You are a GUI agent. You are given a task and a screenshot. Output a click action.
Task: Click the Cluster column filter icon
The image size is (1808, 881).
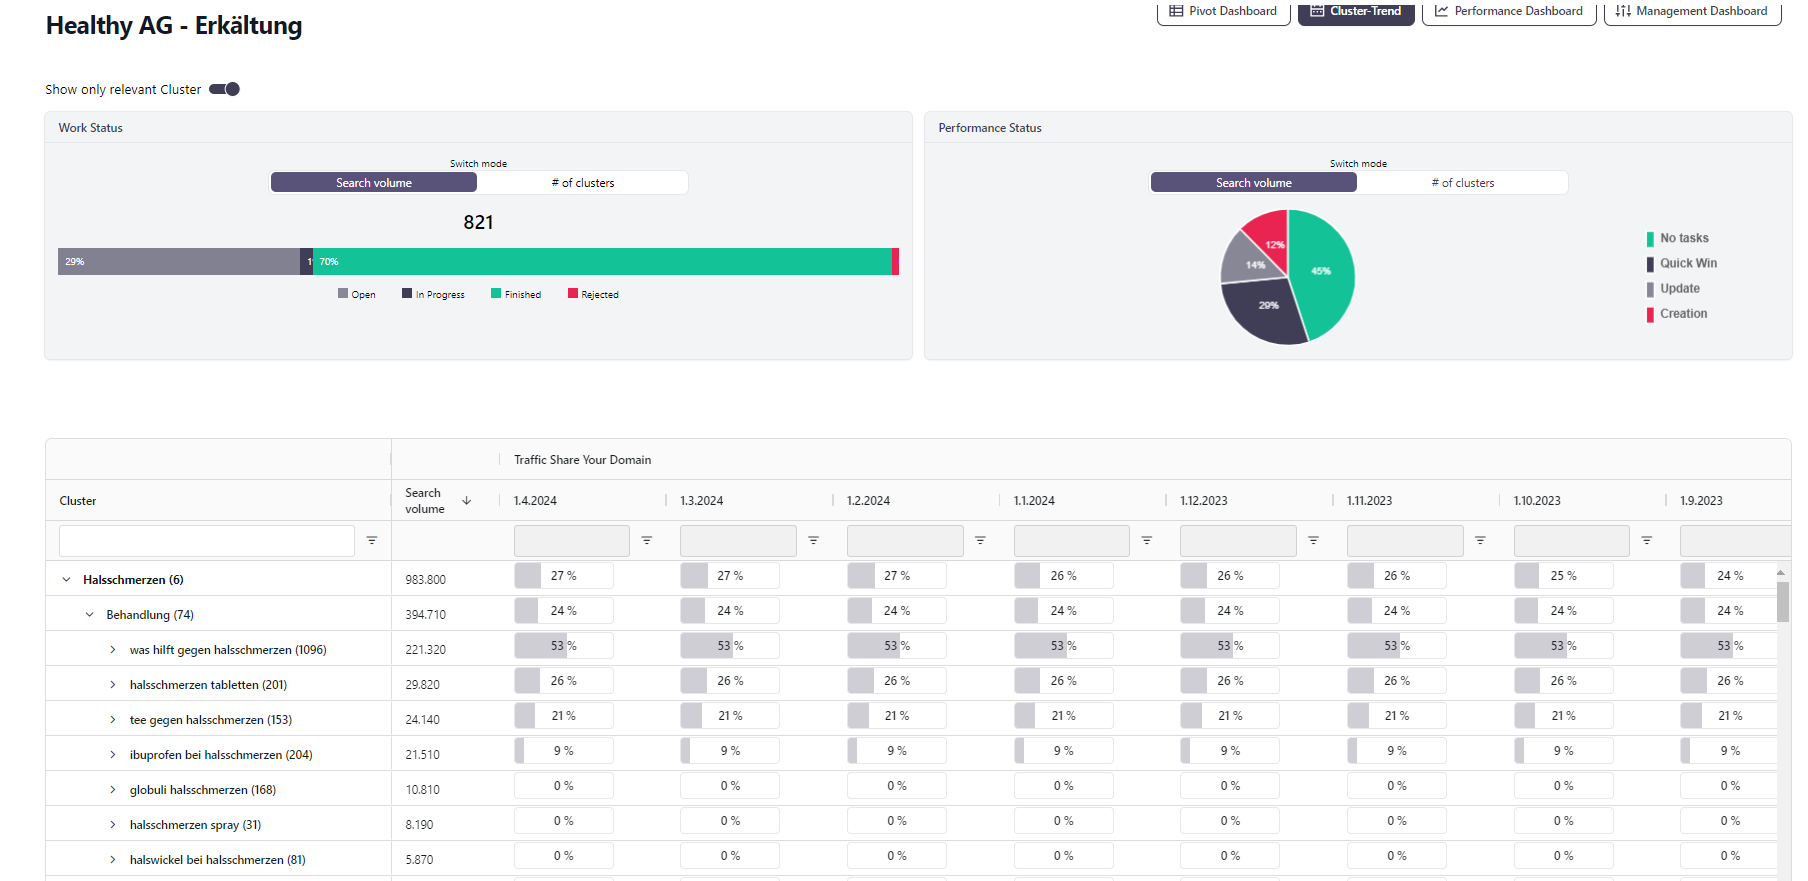click(x=372, y=540)
